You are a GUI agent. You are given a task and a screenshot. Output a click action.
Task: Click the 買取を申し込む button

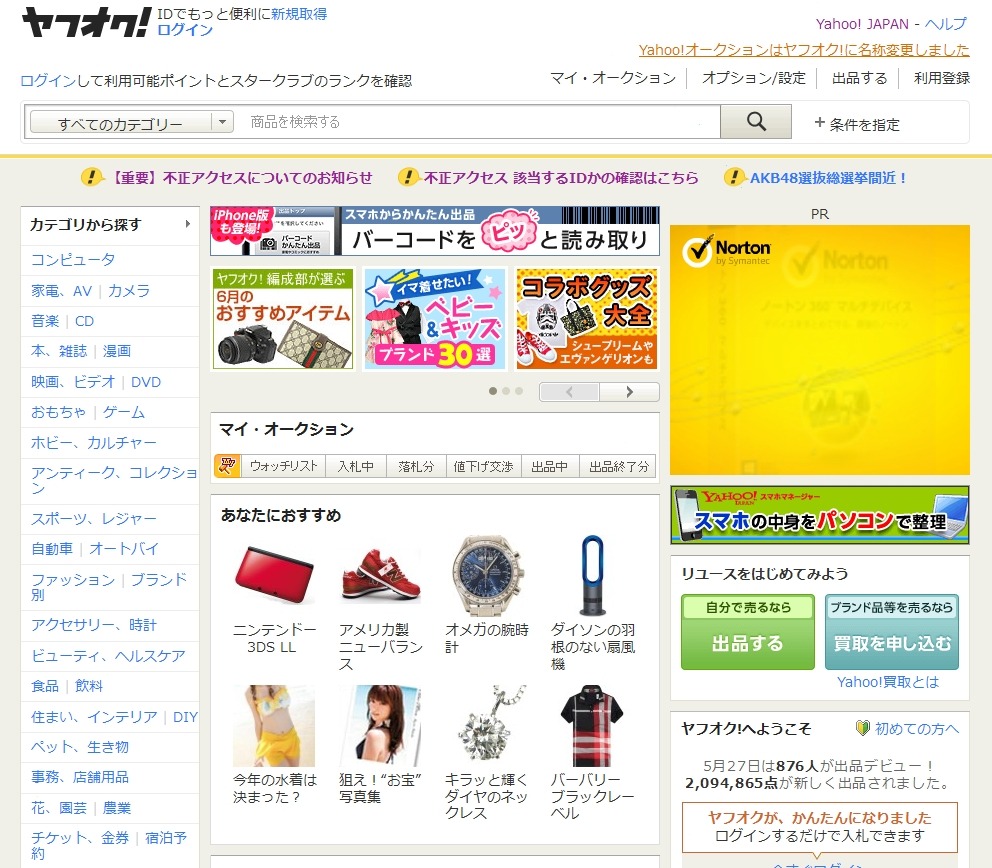pyautogui.click(x=891, y=632)
